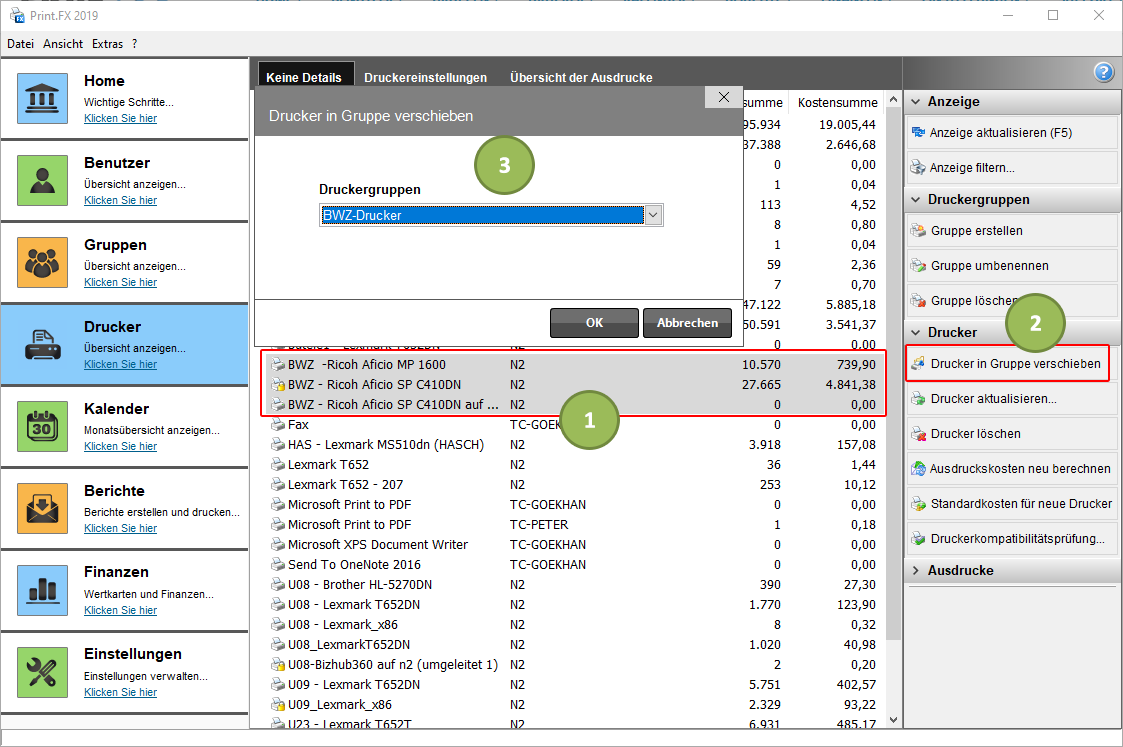Select the 'U08 - Lexmark_x86' printer row

coord(574,625)
